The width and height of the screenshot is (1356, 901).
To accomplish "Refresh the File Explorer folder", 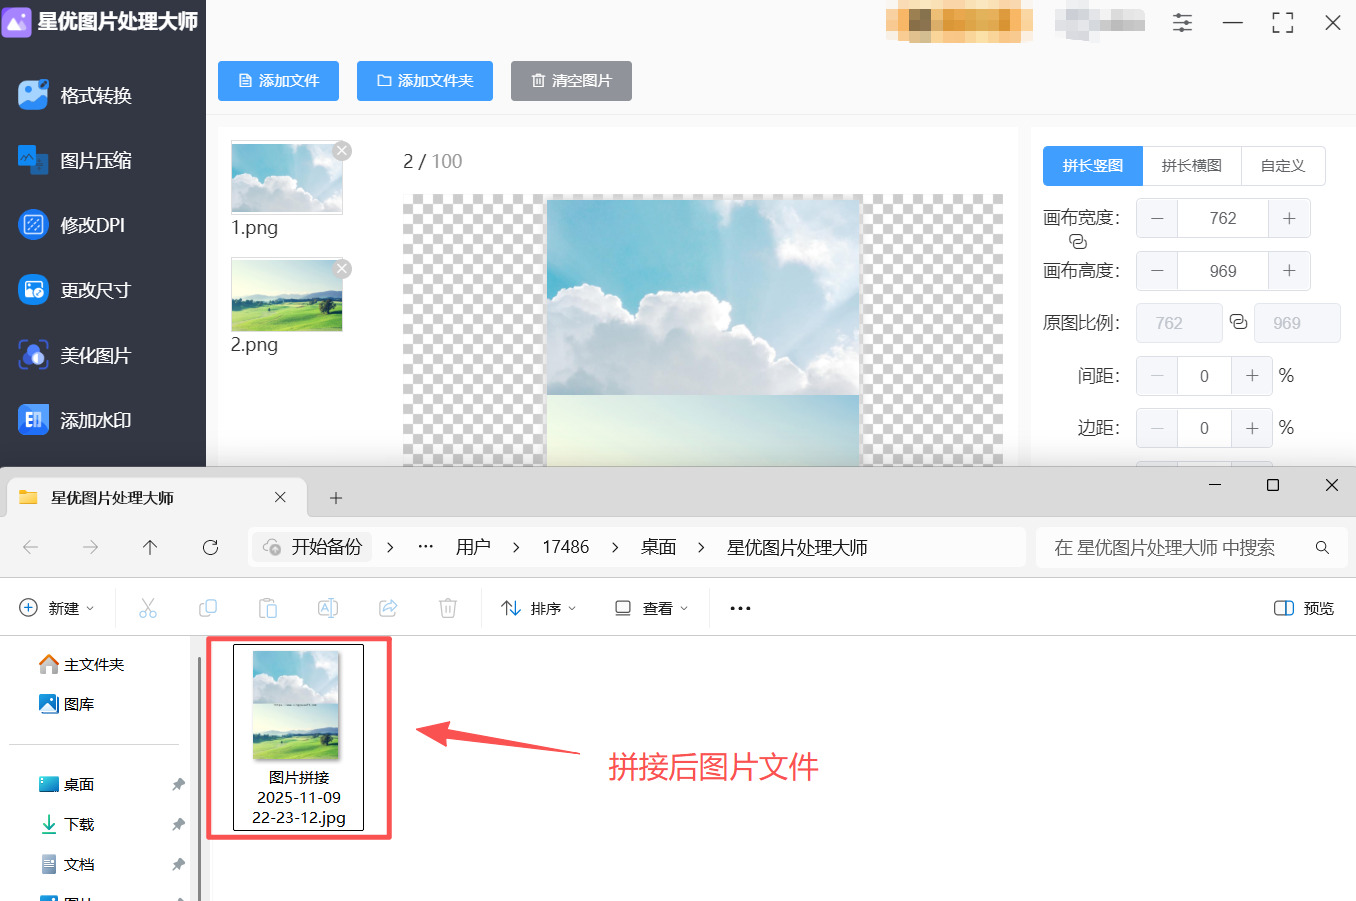I will 210,547.
